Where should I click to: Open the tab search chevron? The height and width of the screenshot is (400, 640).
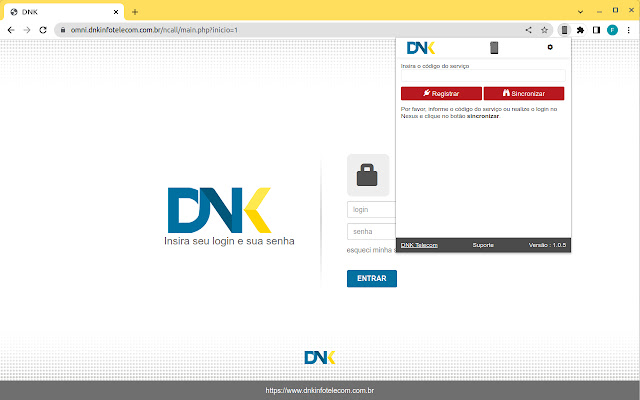click(580, 11)
